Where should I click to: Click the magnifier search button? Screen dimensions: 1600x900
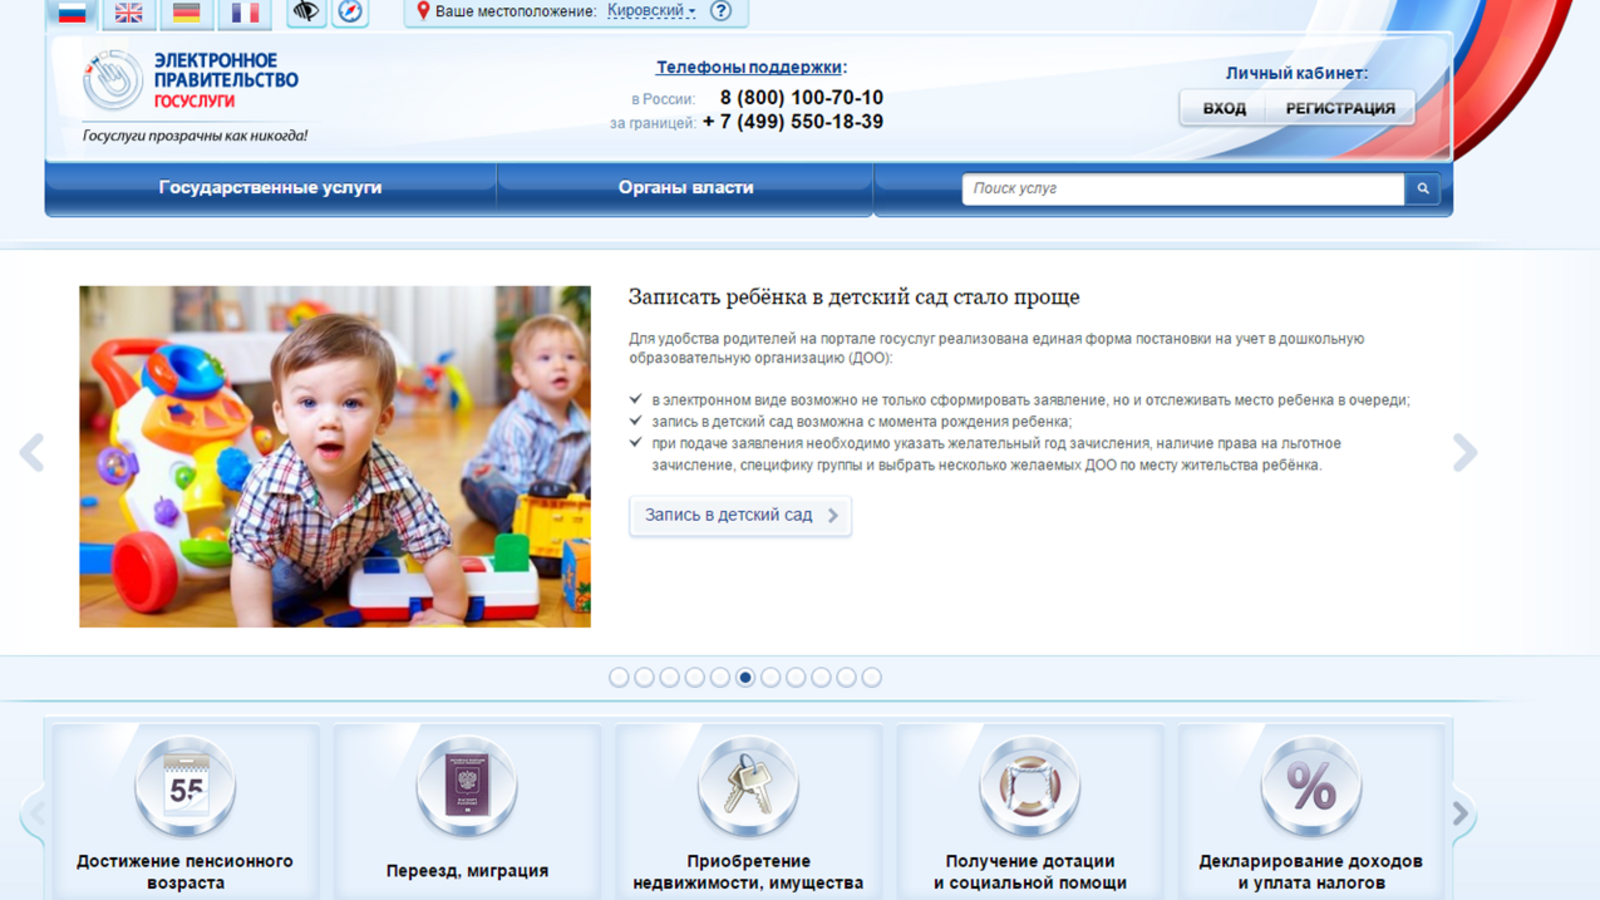tap(1422, 188)
